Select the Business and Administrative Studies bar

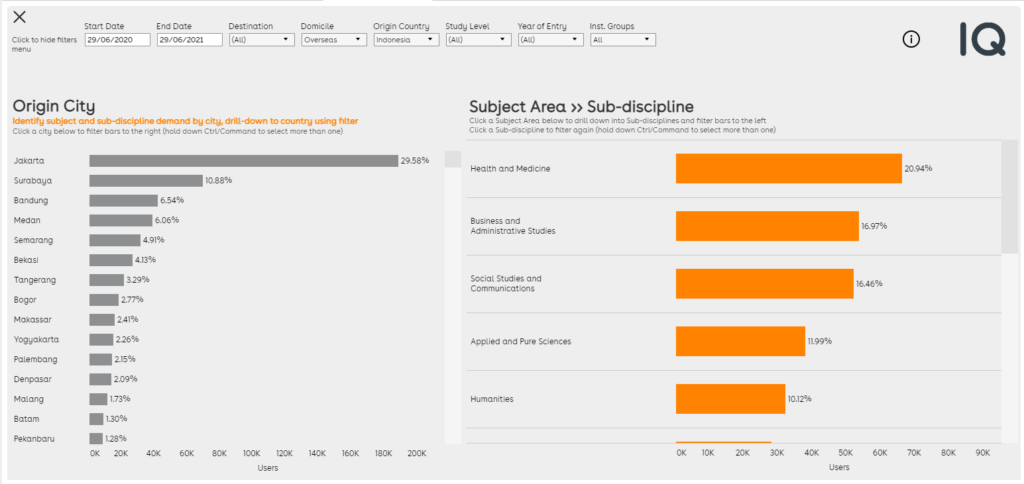(x=766, y=226)
